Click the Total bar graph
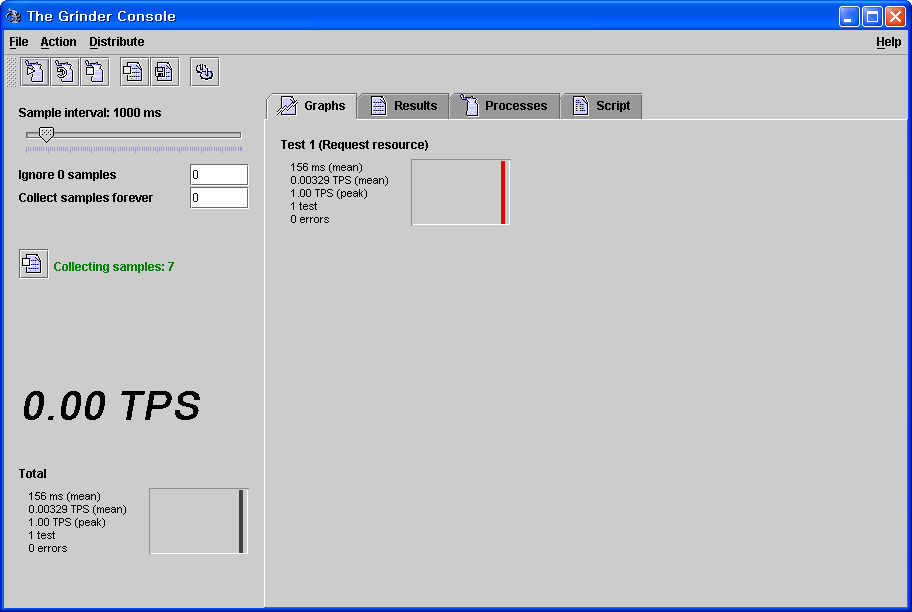912x612 pixels. [x=199, y=521]
